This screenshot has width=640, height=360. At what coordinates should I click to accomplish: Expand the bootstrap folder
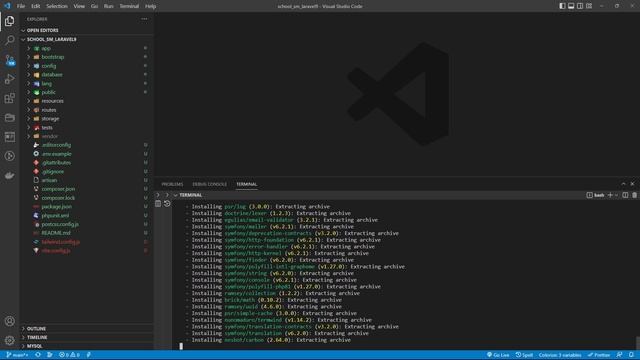pyautogui.click(x=87, y=57)
